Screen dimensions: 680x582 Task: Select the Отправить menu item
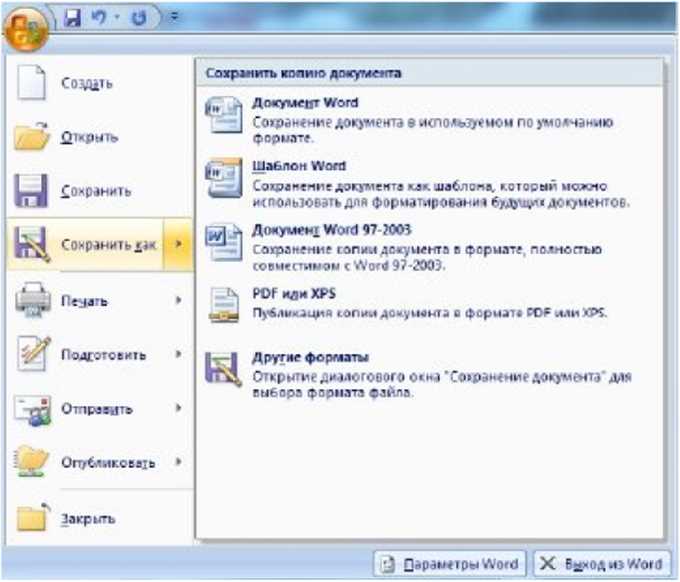(x=101, y=409)
